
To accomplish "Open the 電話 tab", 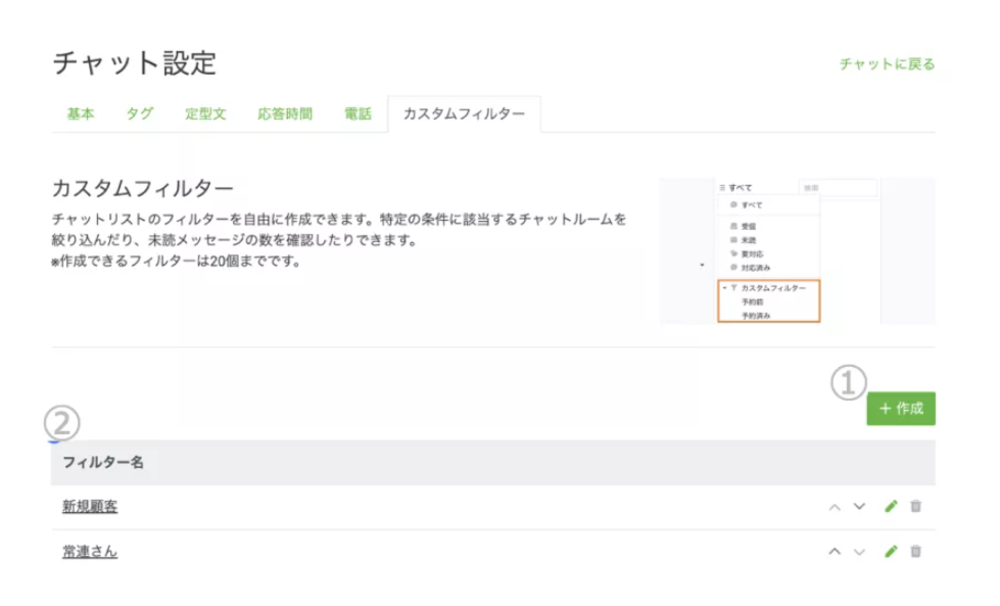I will pyautogui.click(x=357, y=114).
